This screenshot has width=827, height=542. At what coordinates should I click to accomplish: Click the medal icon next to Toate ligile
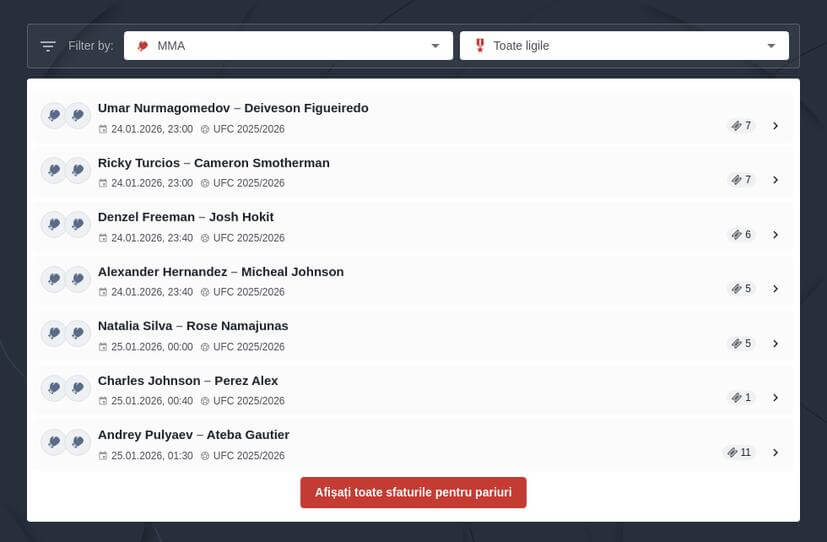click(480, 46)
